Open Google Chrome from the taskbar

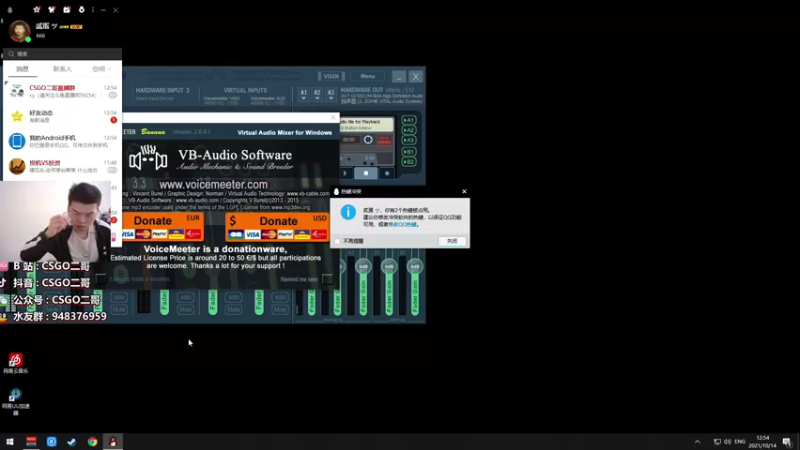click(x=92, y=442)
